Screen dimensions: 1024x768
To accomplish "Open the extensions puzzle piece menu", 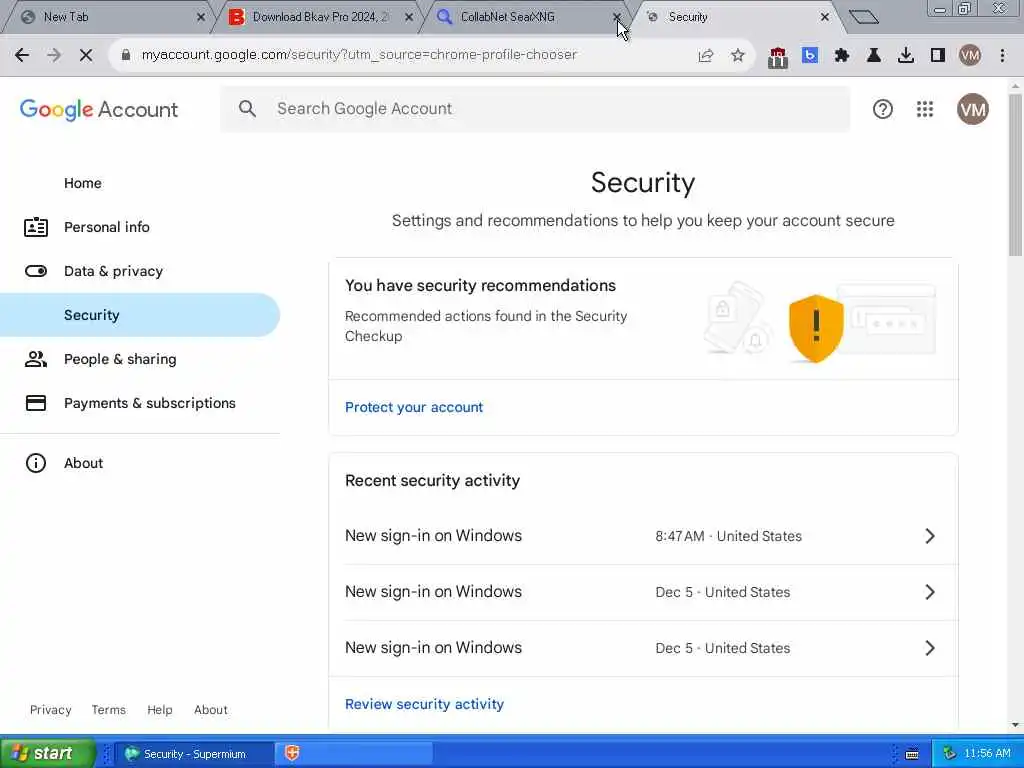I will (x=842, y=56).
